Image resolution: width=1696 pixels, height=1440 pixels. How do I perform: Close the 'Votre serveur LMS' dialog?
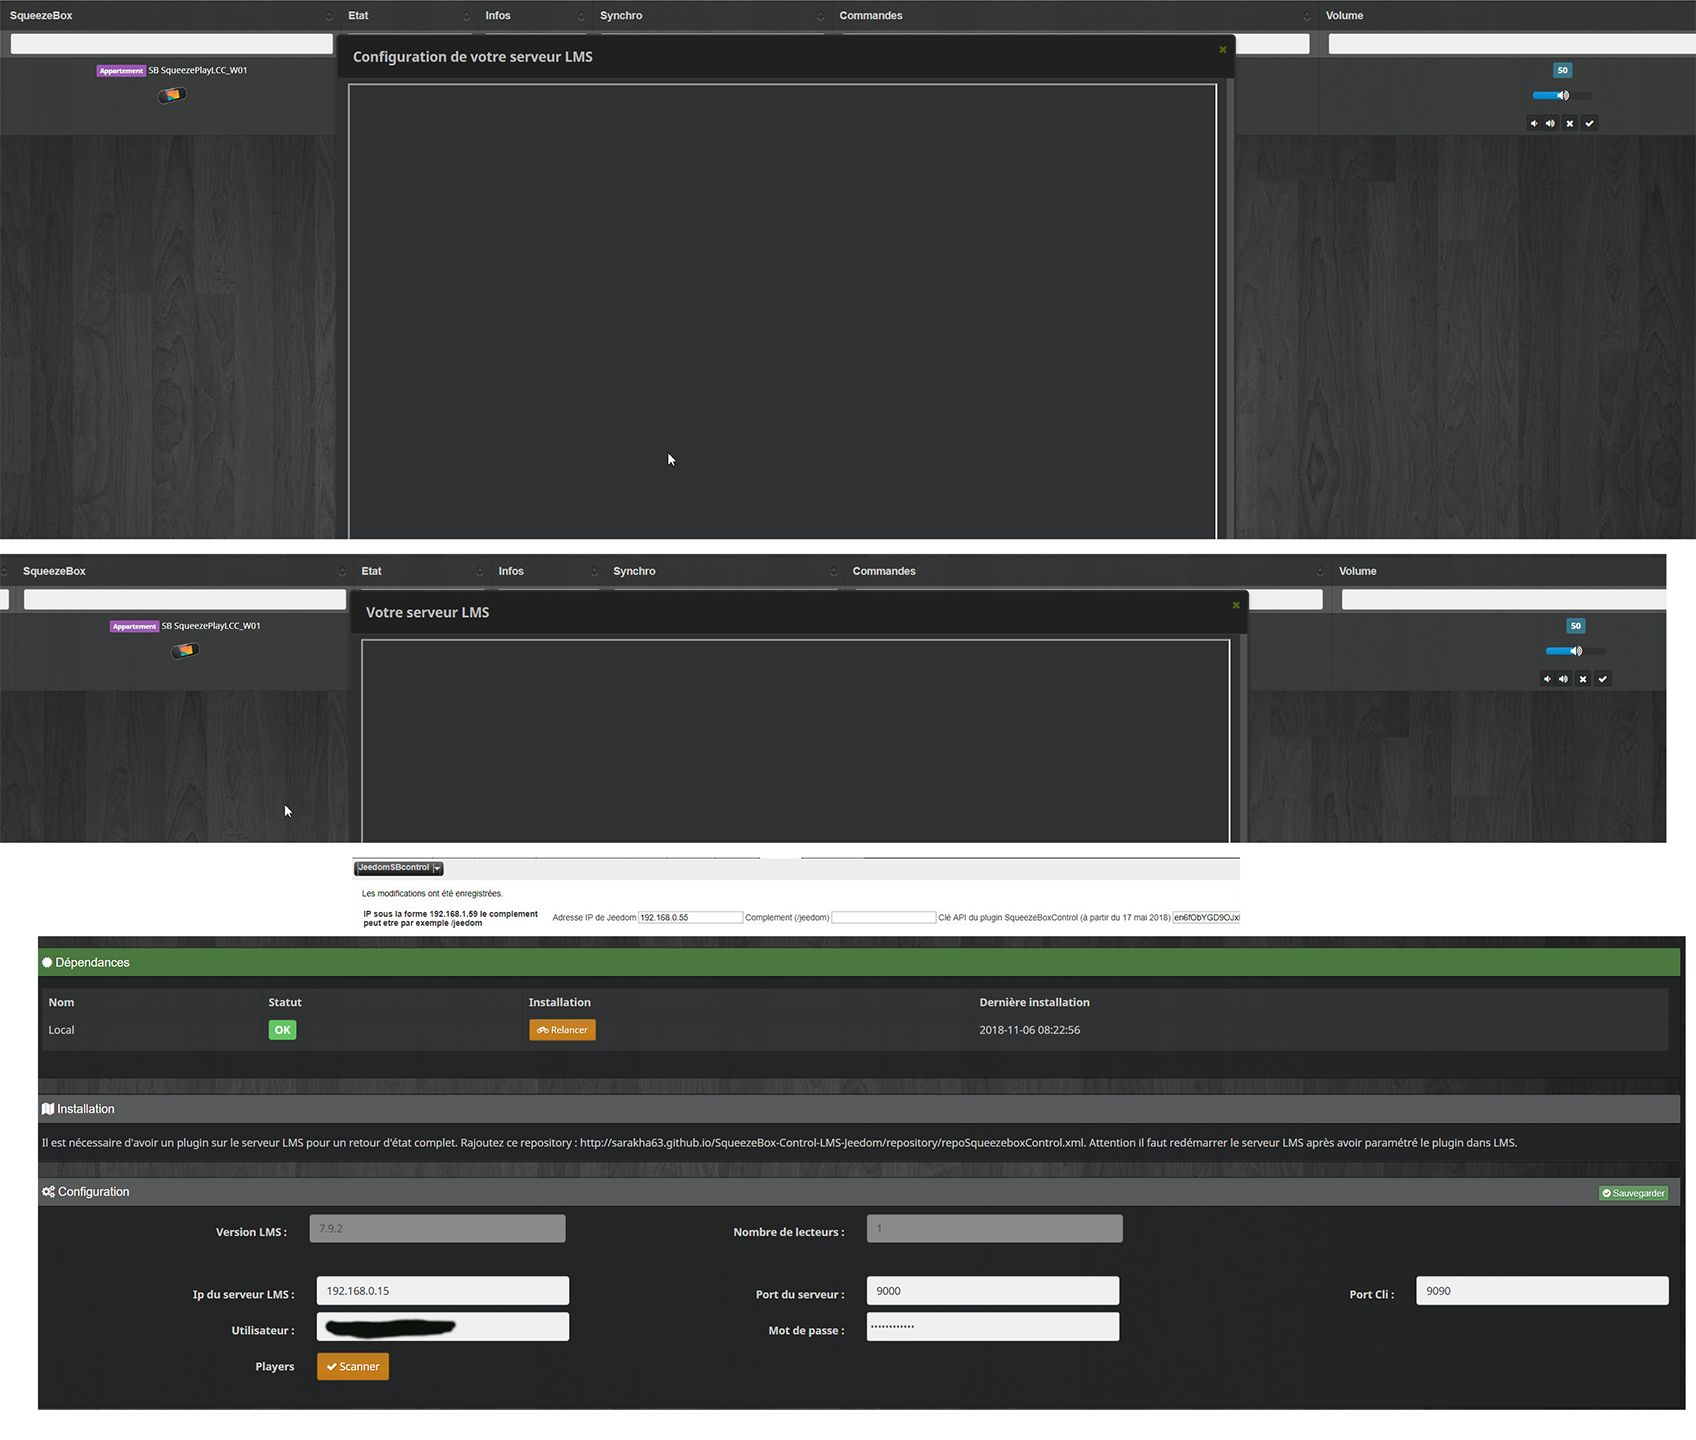click(x=1236, y=605)
